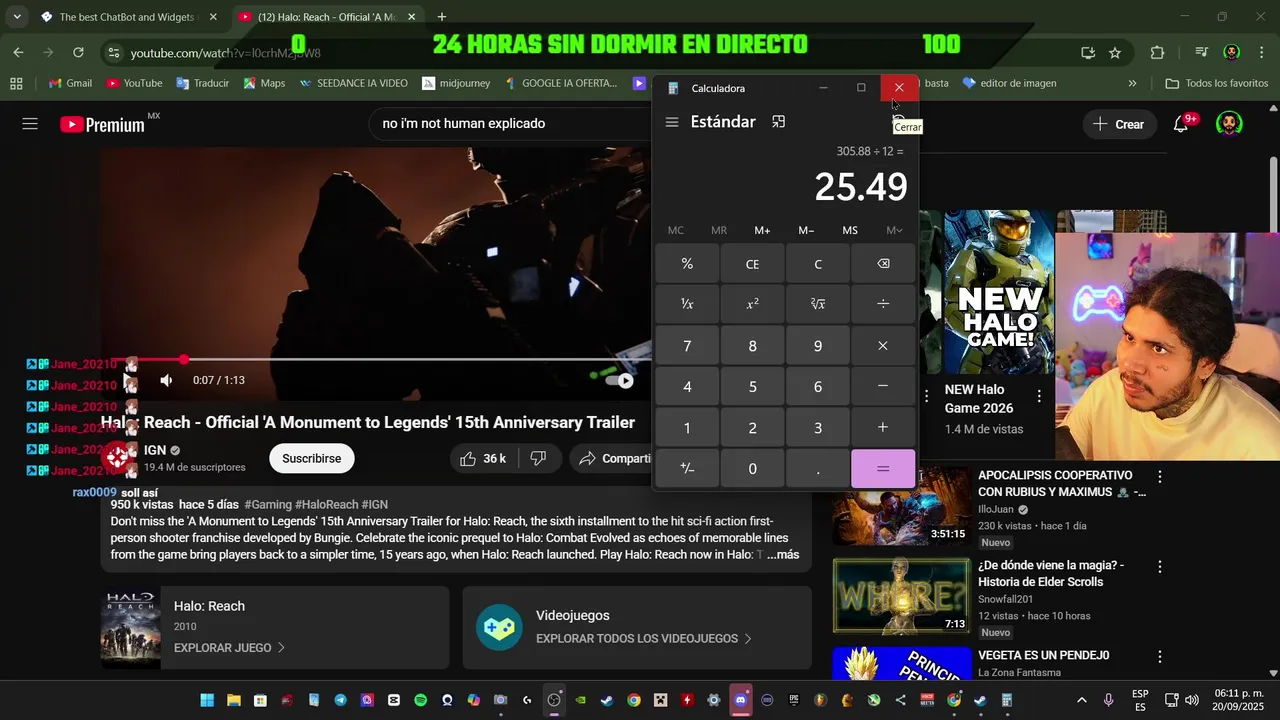Click the M+ memory add button
Image resolution: width=1280 pixels, height=720 pixels.
[762, 230]
